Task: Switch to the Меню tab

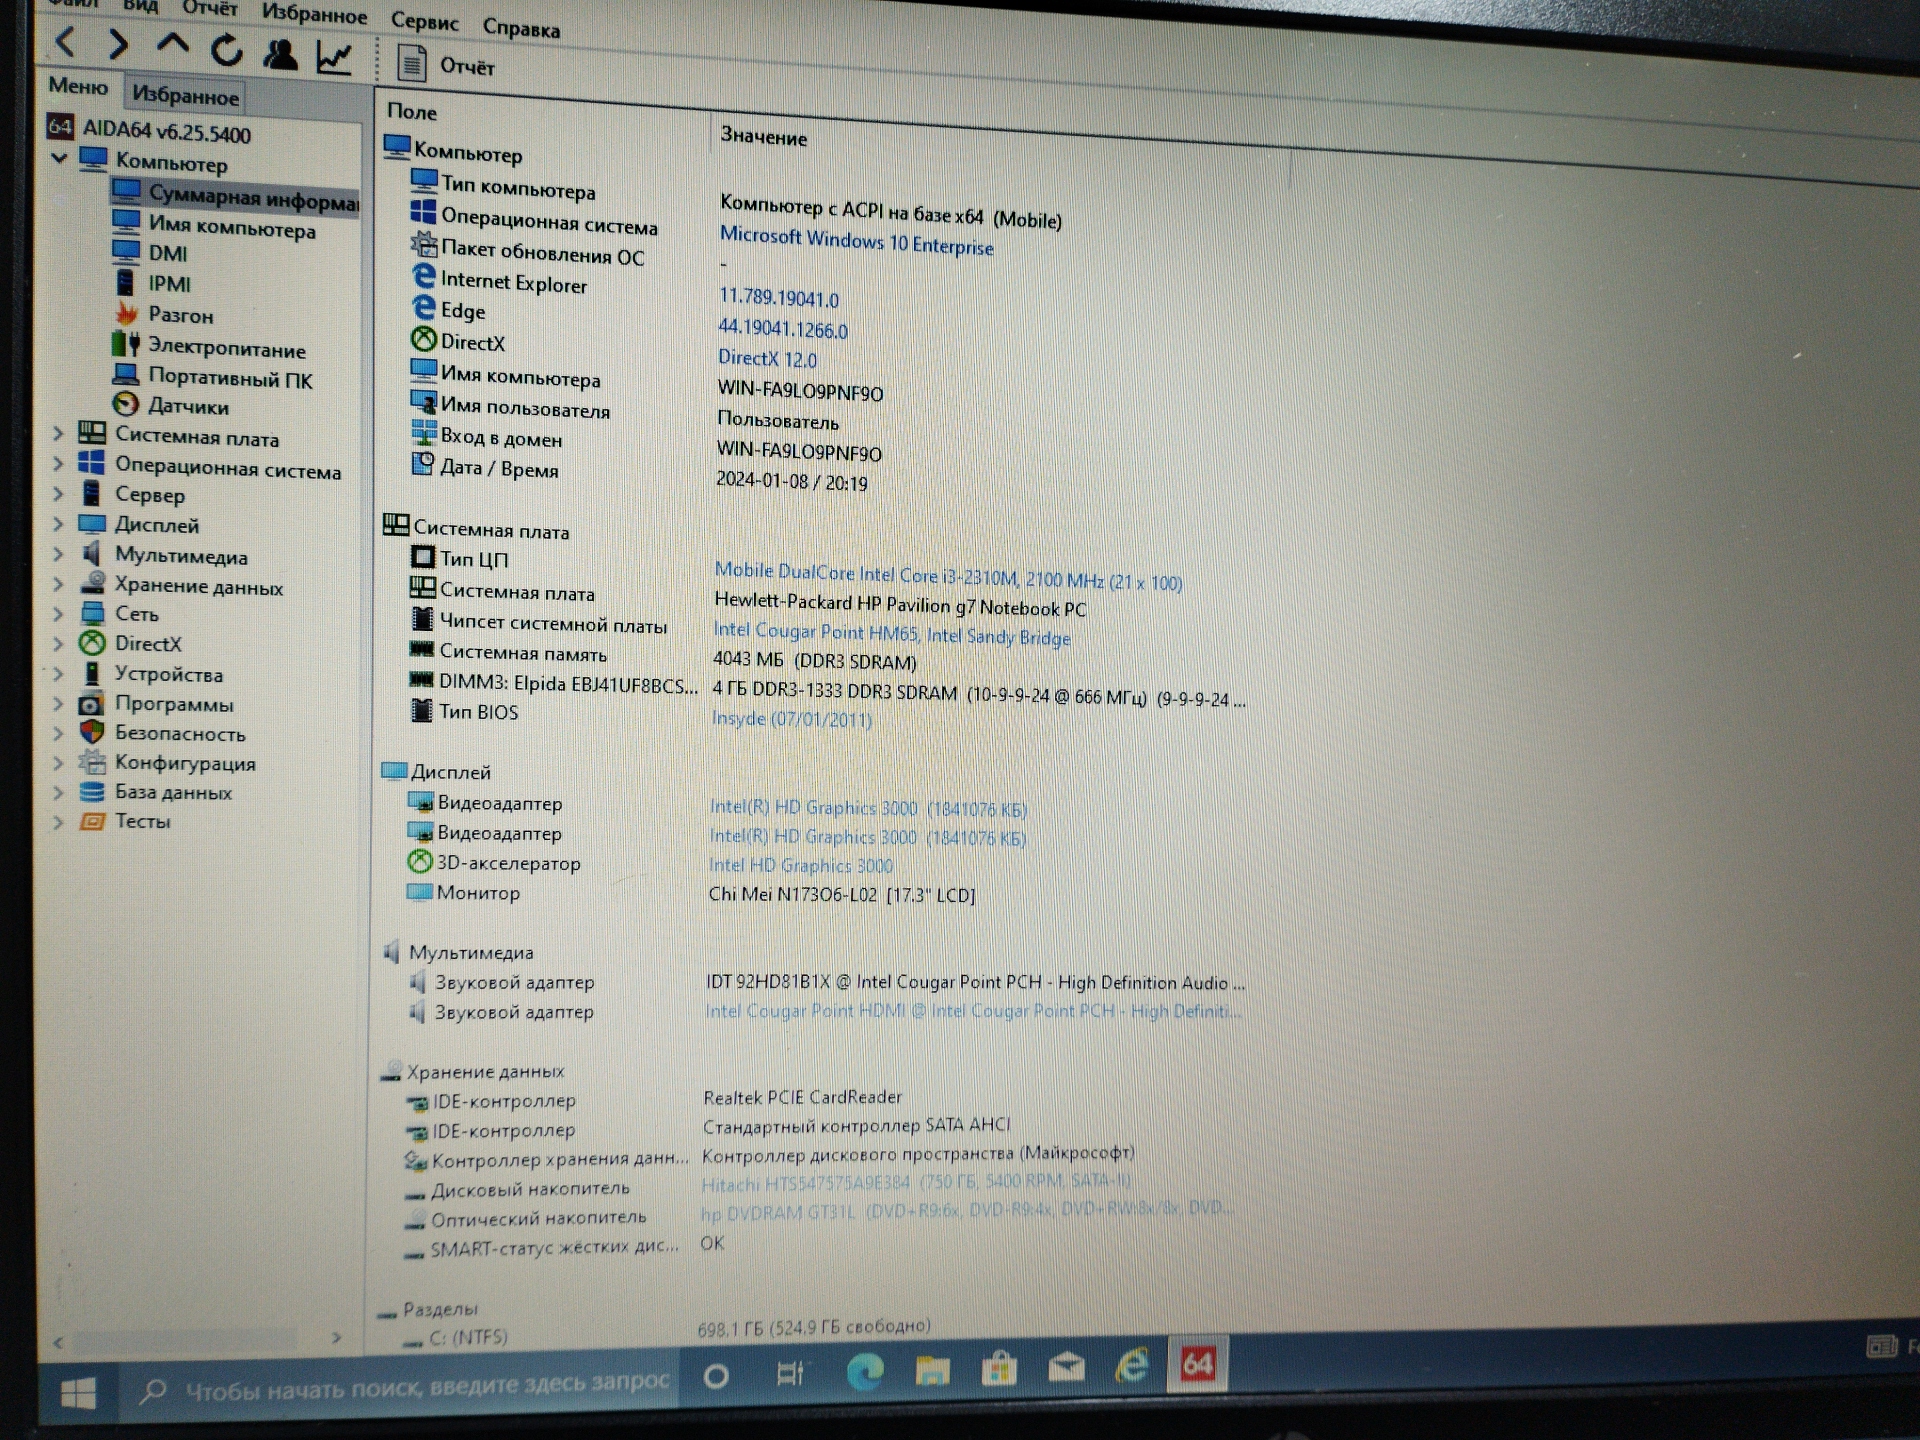Action: point(78,86)
